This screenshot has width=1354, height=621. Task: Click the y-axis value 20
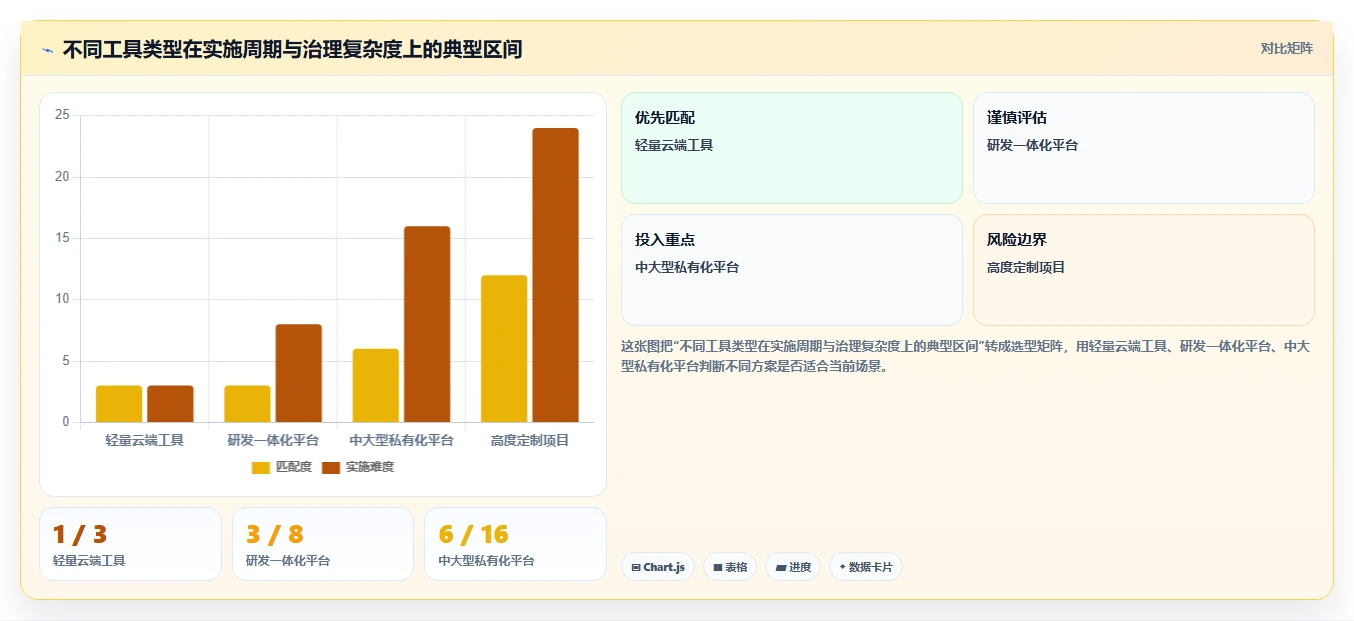62,177
